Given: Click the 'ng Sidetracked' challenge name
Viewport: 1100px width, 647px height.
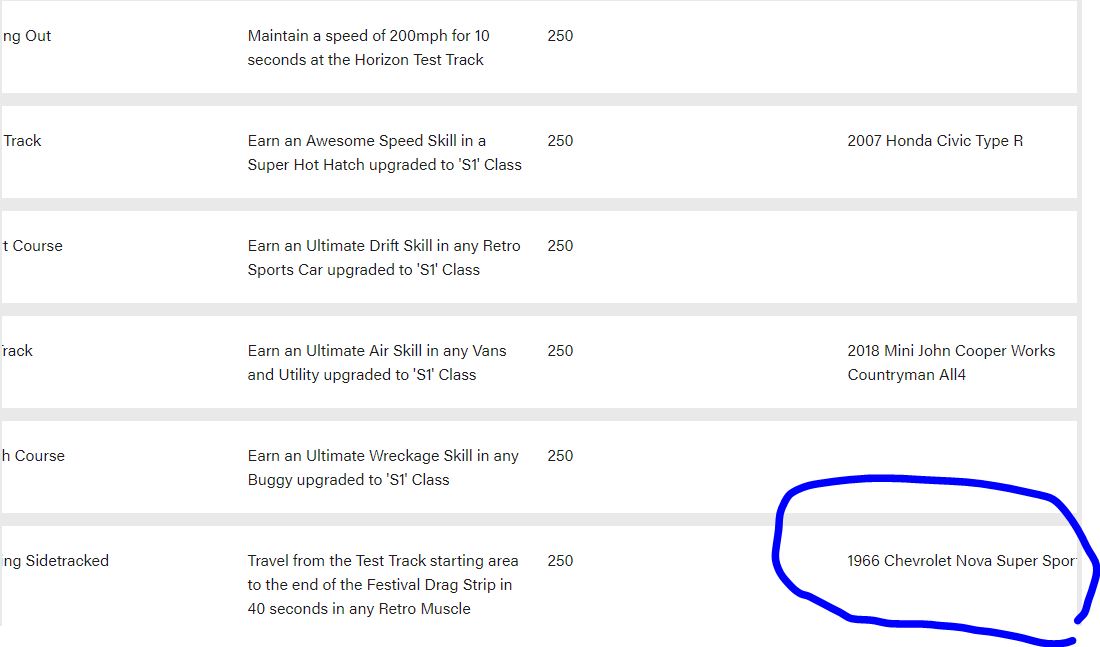Looking at the screenshot, I should pyautogui.click(x=55, y=561).
